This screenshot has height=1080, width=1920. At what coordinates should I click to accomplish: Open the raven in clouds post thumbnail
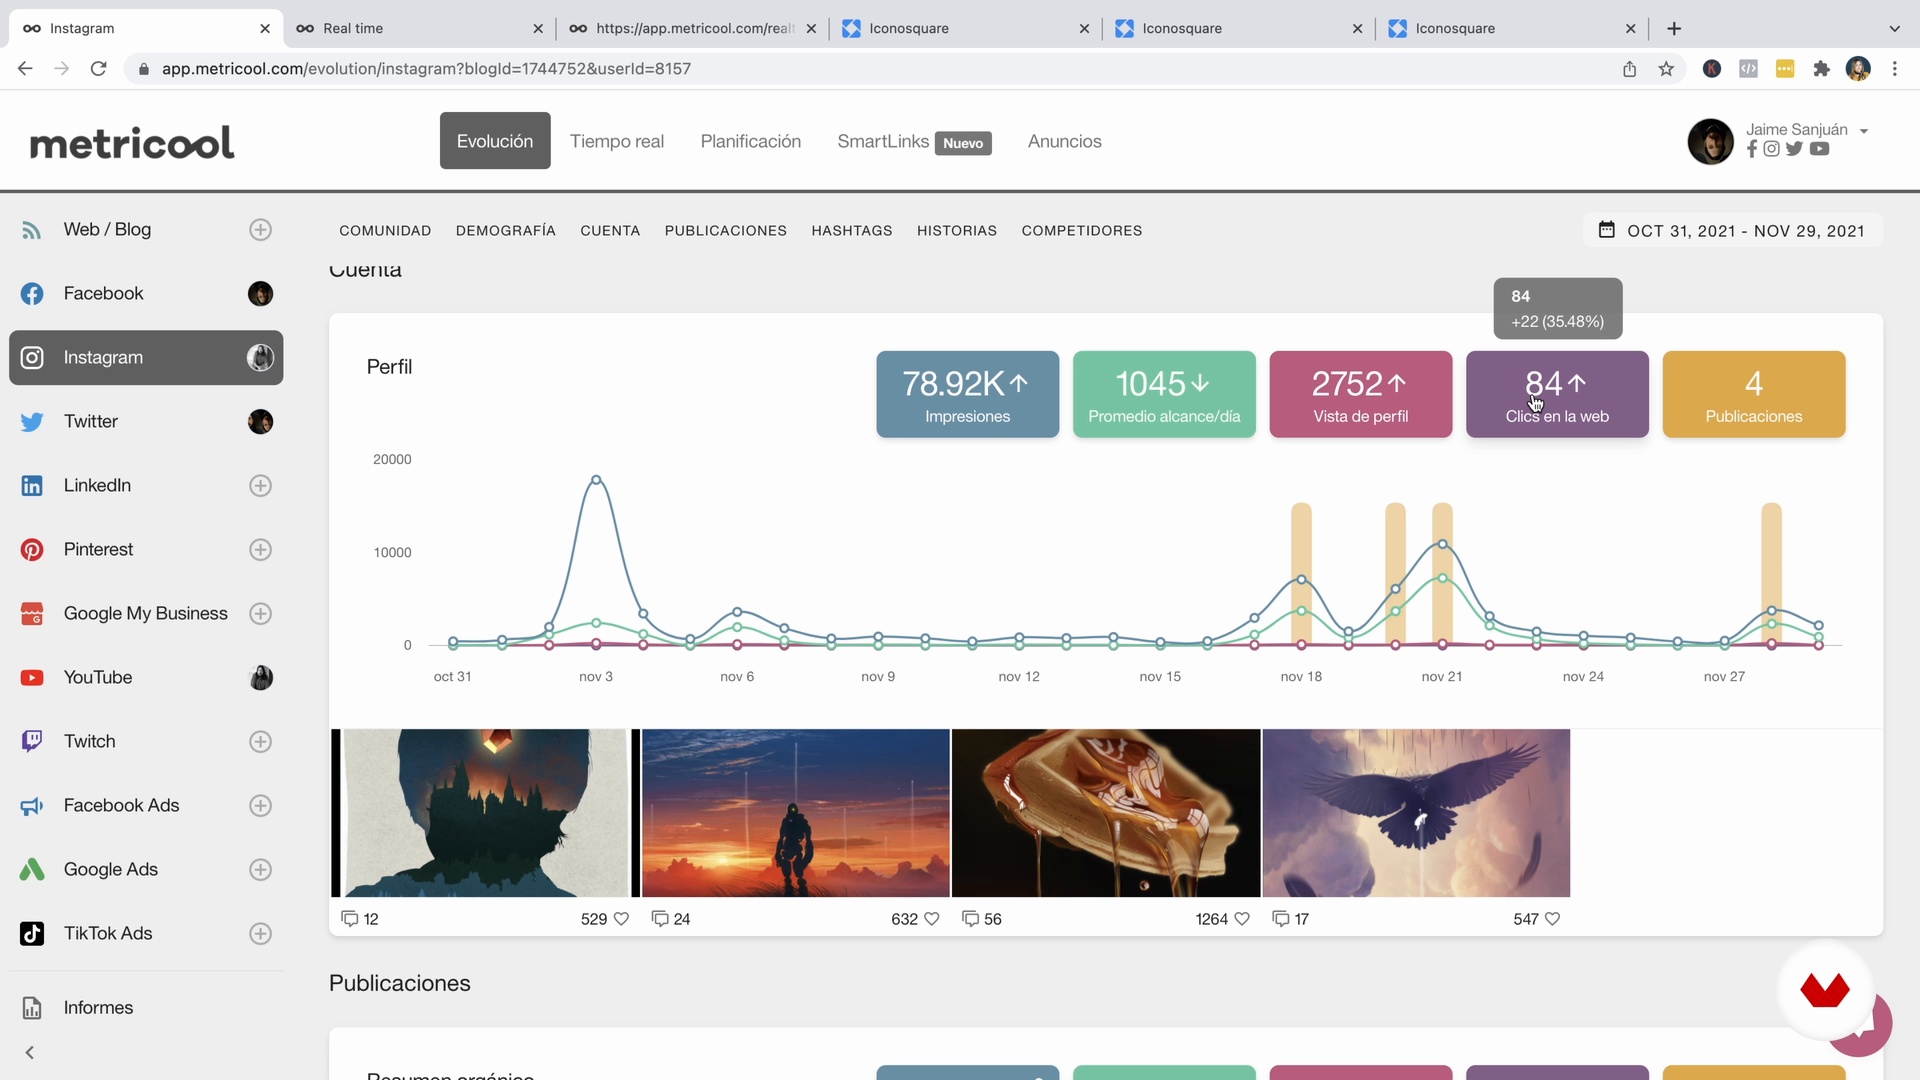point(1416,813)
